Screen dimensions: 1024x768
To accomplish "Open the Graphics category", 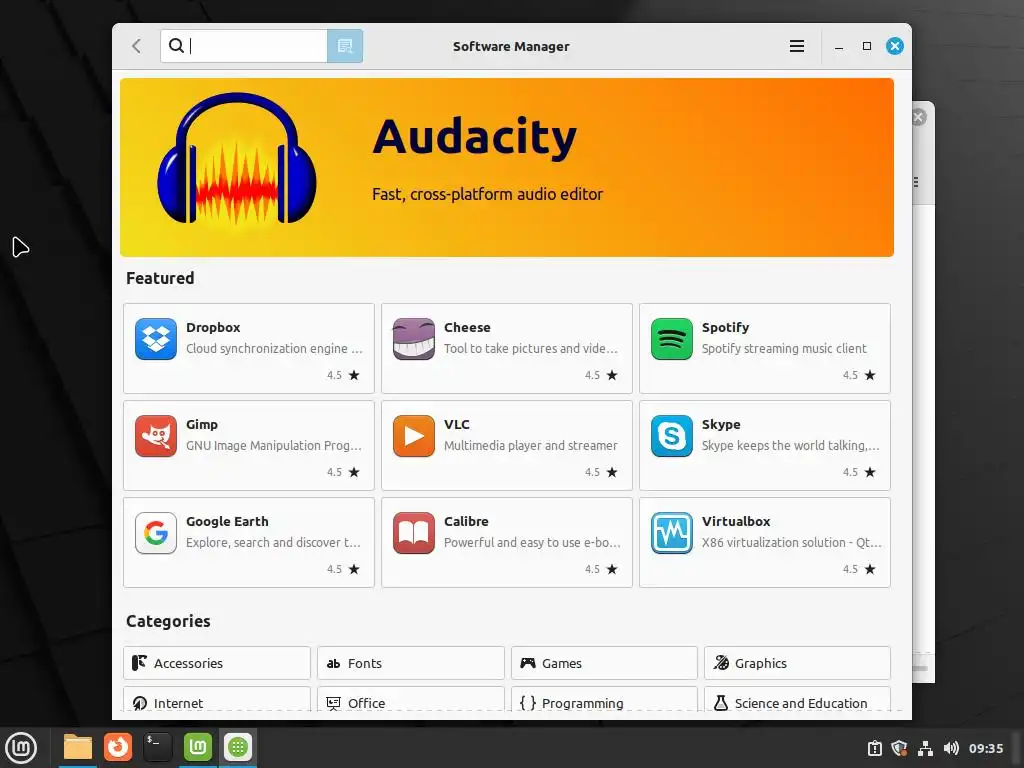I will tap(797, 663).
